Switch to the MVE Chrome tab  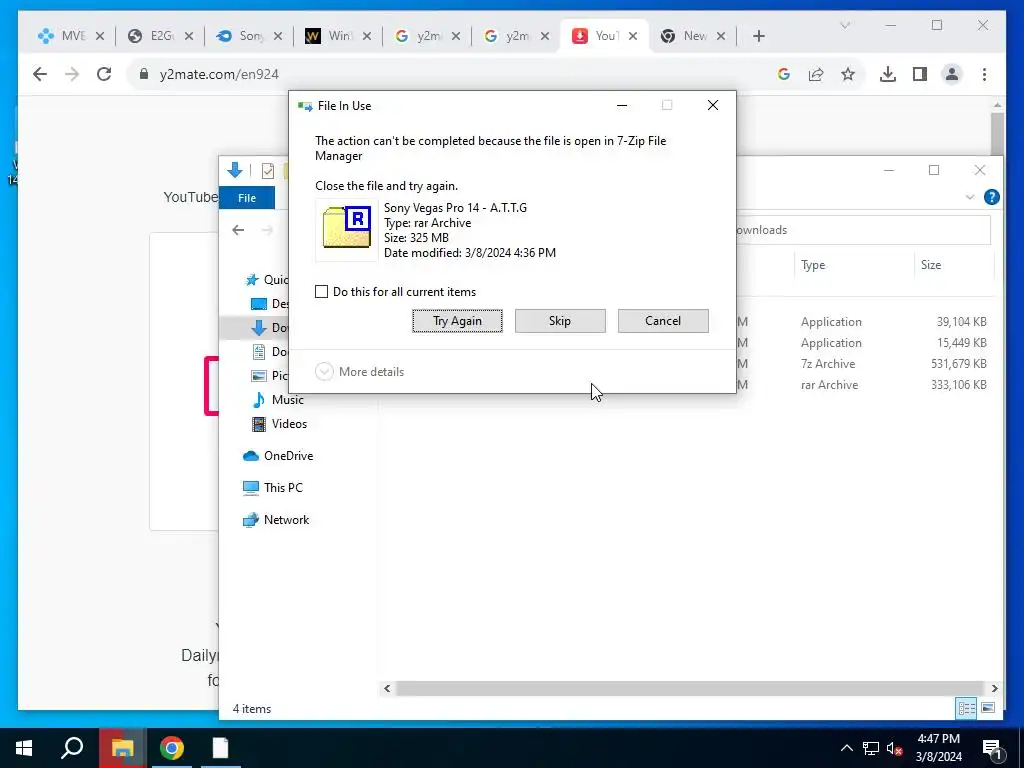71,36
